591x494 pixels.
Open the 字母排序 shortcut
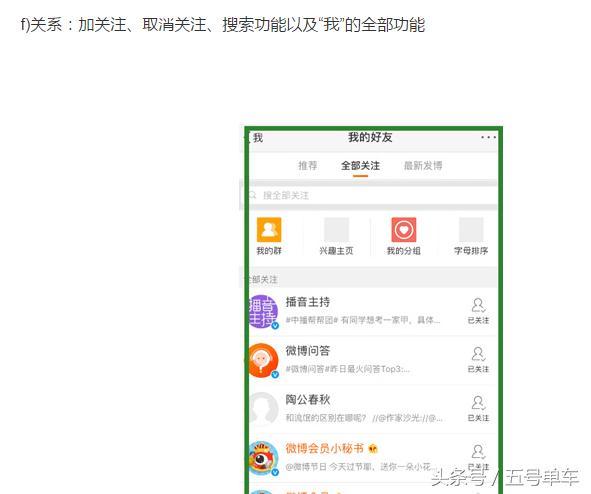tap(471, 237)
